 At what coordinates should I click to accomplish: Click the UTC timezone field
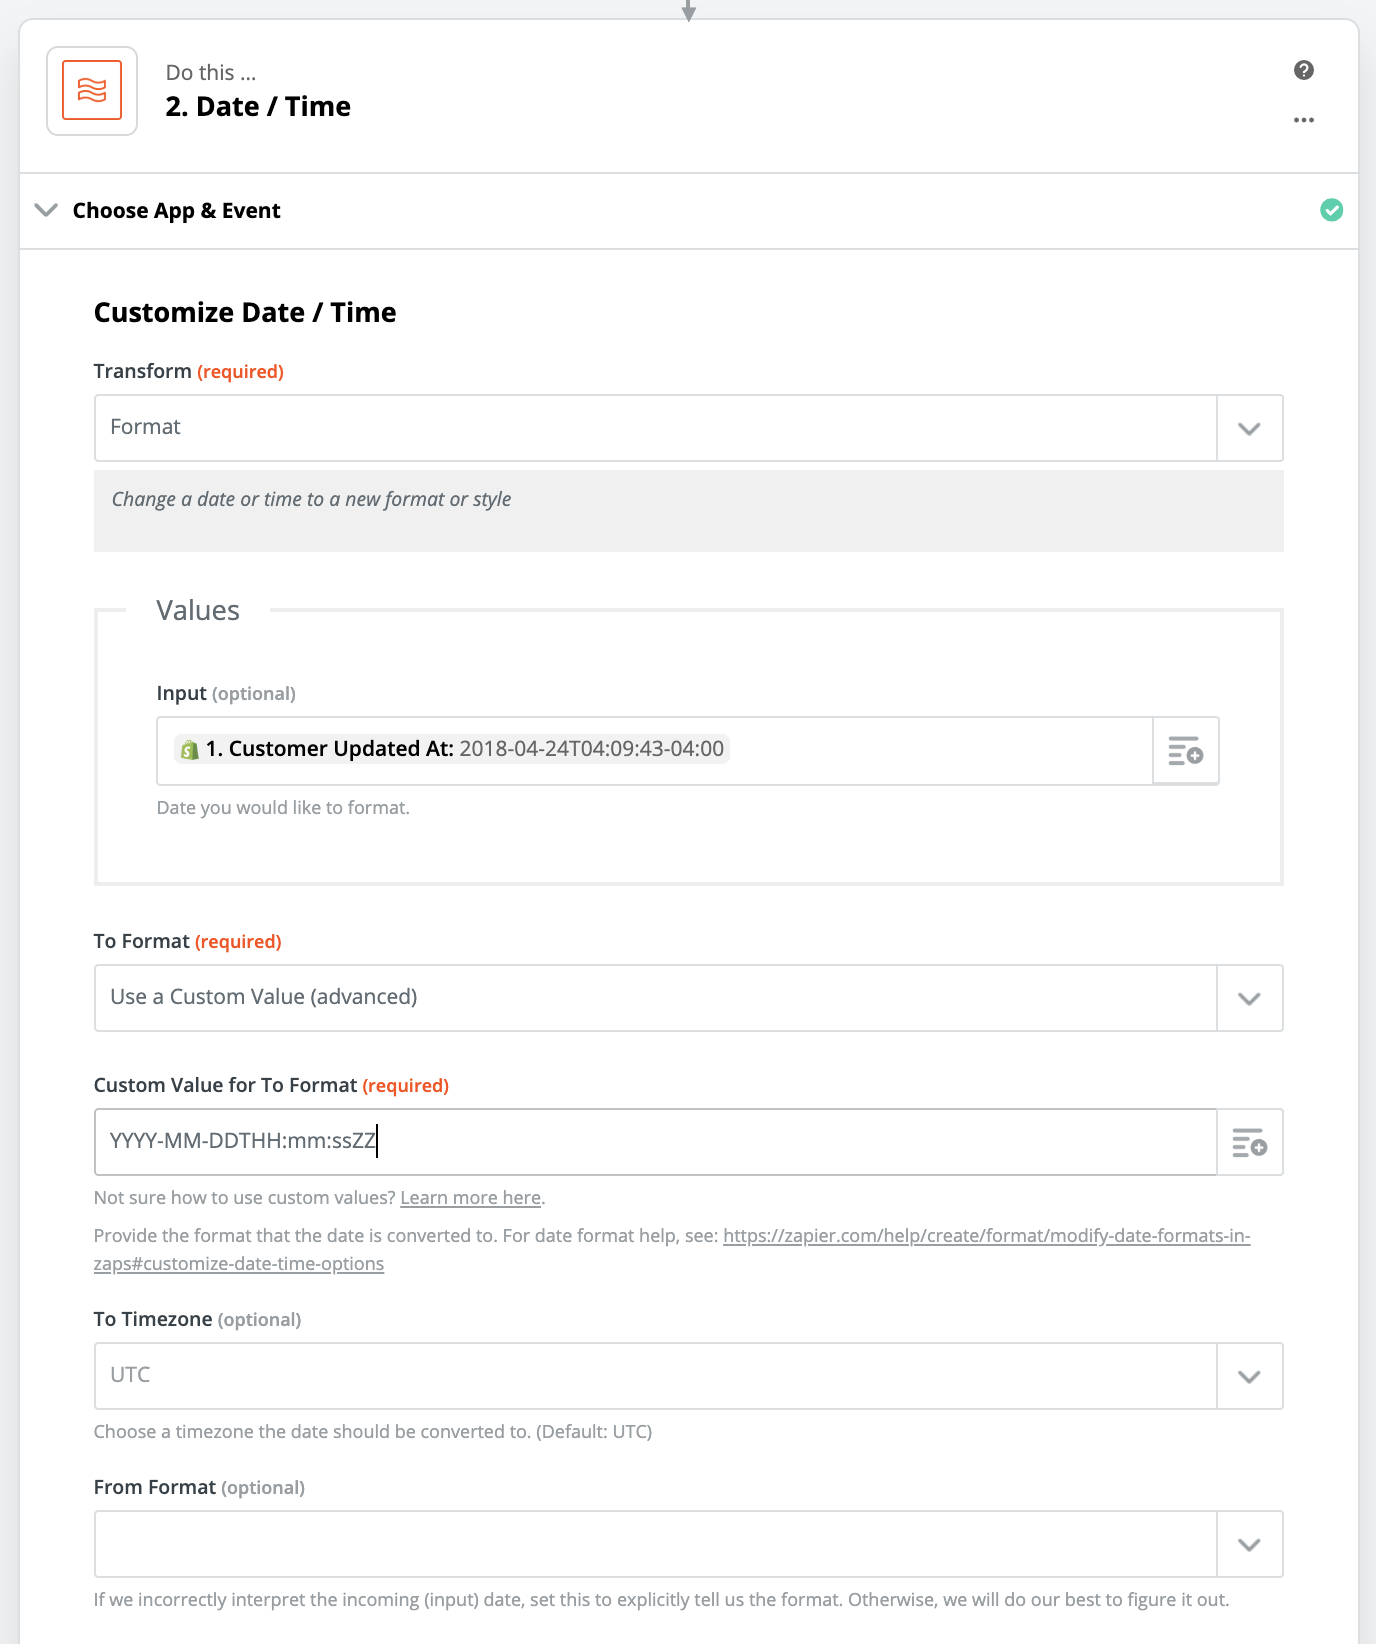point(656,1376)
